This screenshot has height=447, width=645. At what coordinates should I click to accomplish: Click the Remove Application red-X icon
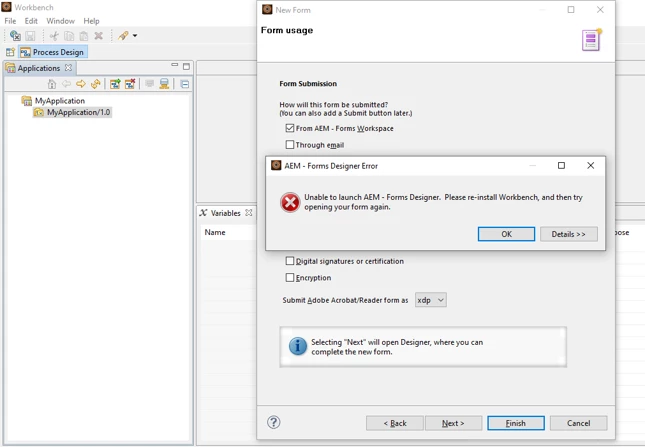[x=130, y=84]
